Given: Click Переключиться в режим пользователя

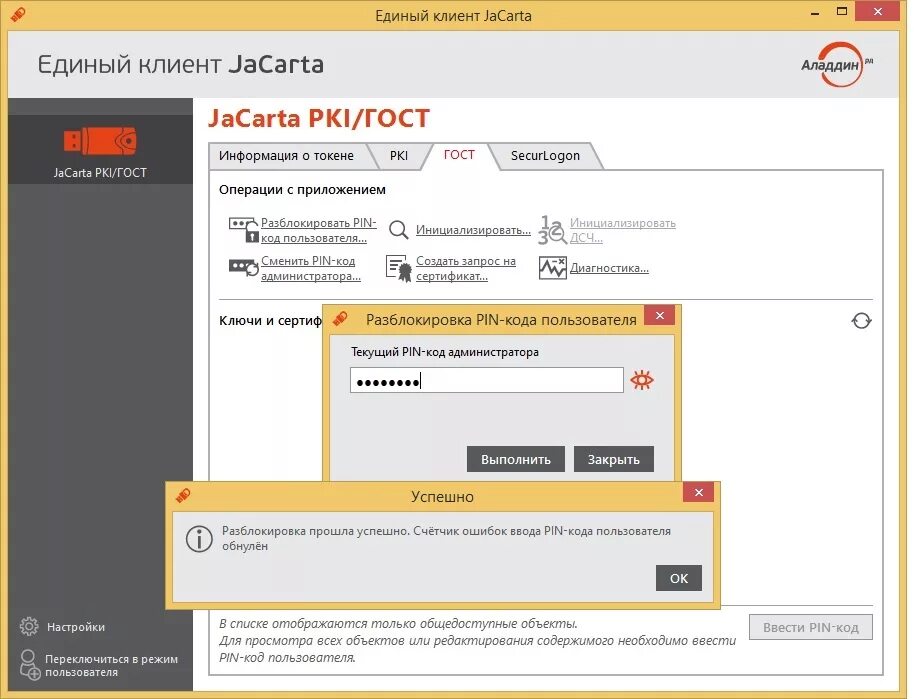Looking at the screenshot, I should (111, 665).
